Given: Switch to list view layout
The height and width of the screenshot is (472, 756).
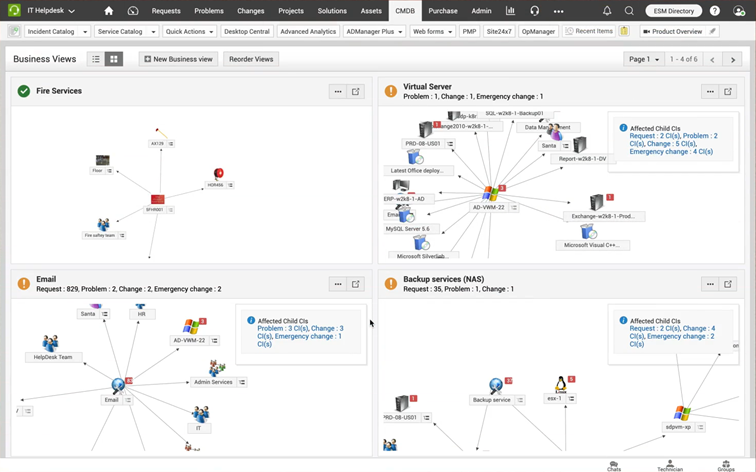Looking at the screenshot, I should (x=97, y=59).
